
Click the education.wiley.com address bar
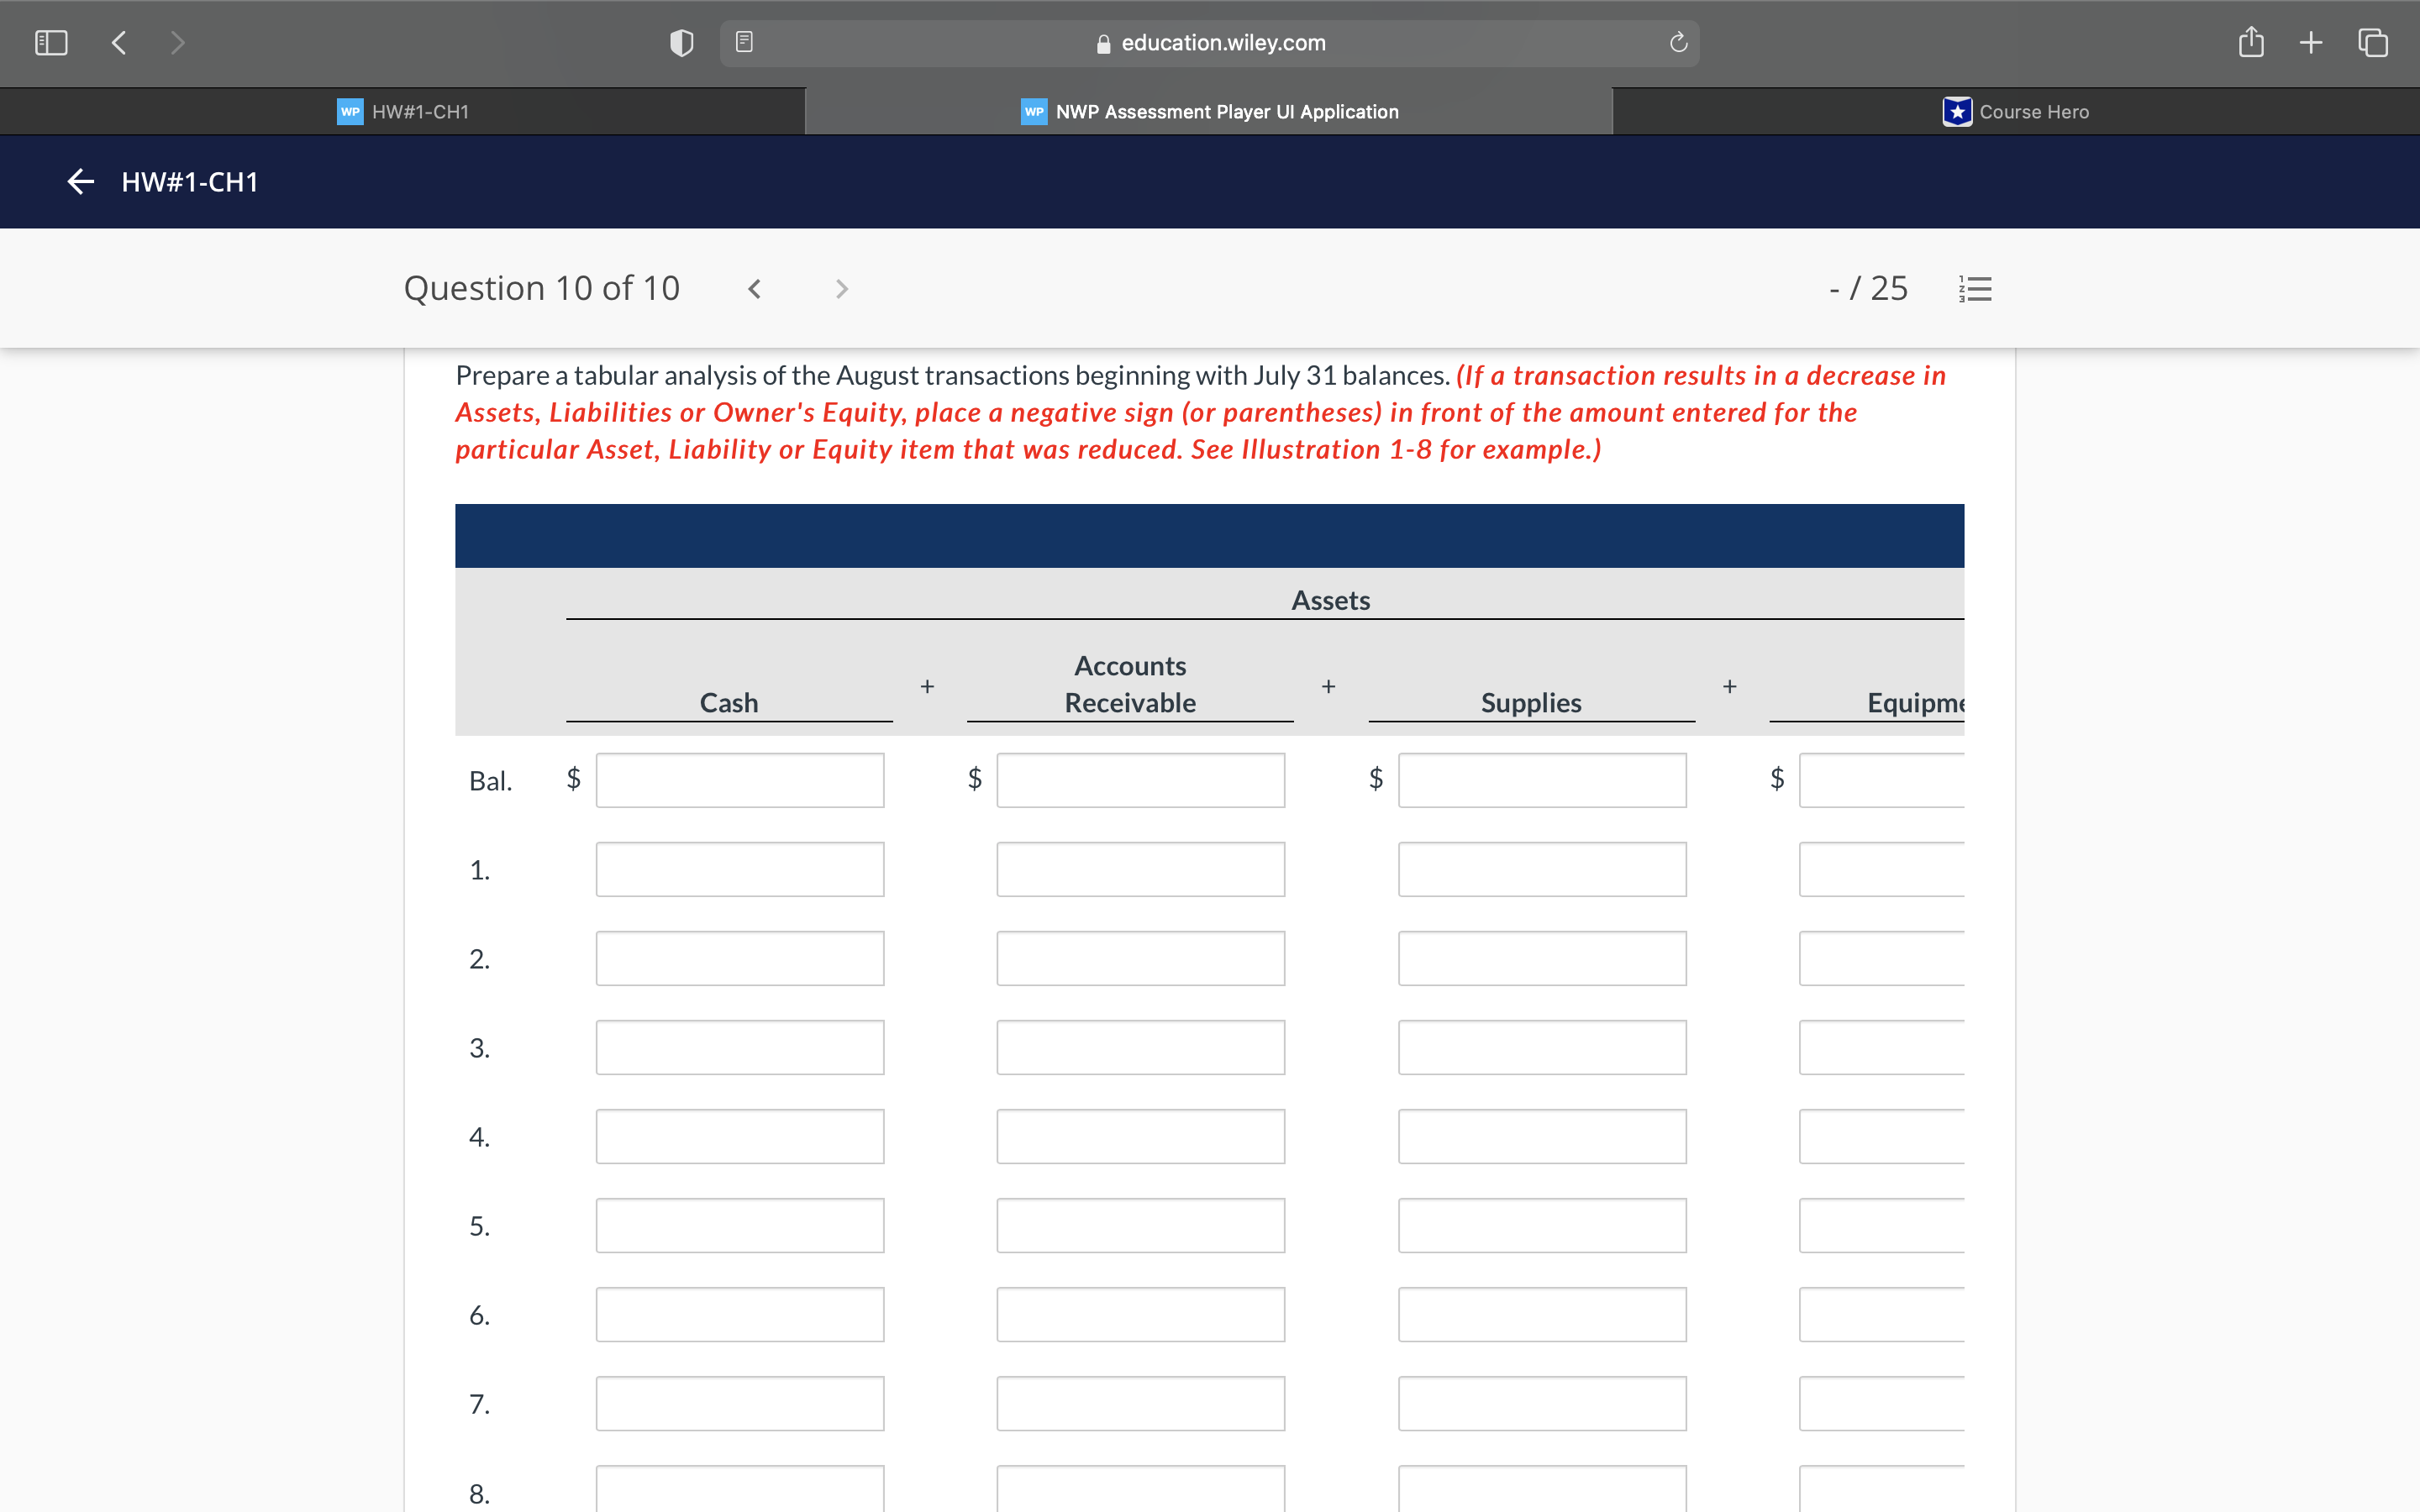1209,43
